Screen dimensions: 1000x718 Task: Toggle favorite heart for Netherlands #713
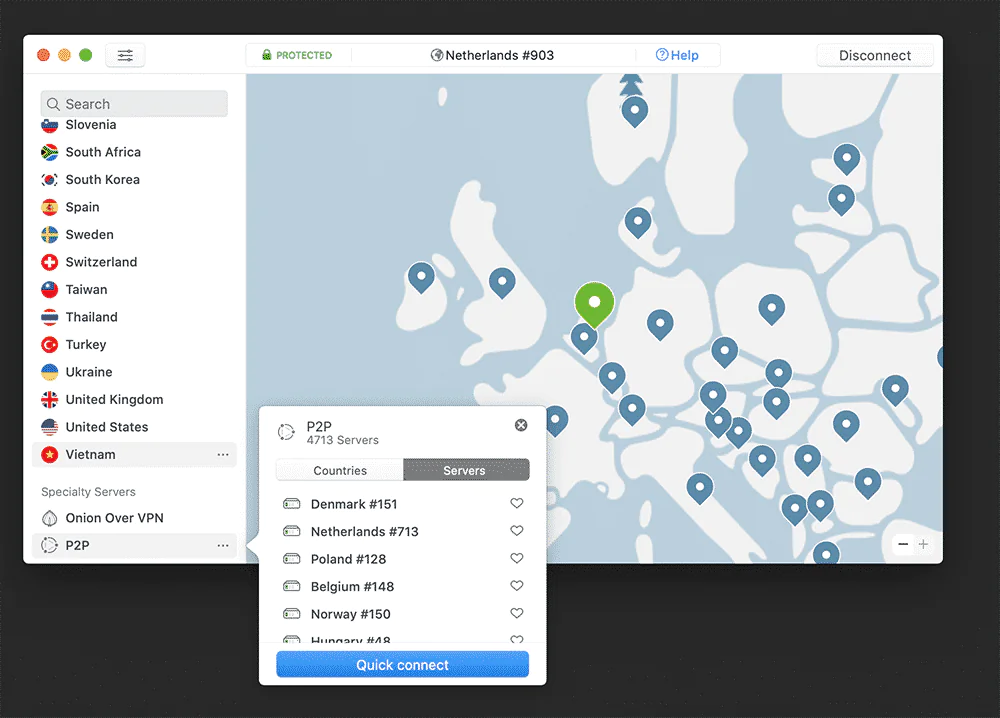click(x=517, y=531)
